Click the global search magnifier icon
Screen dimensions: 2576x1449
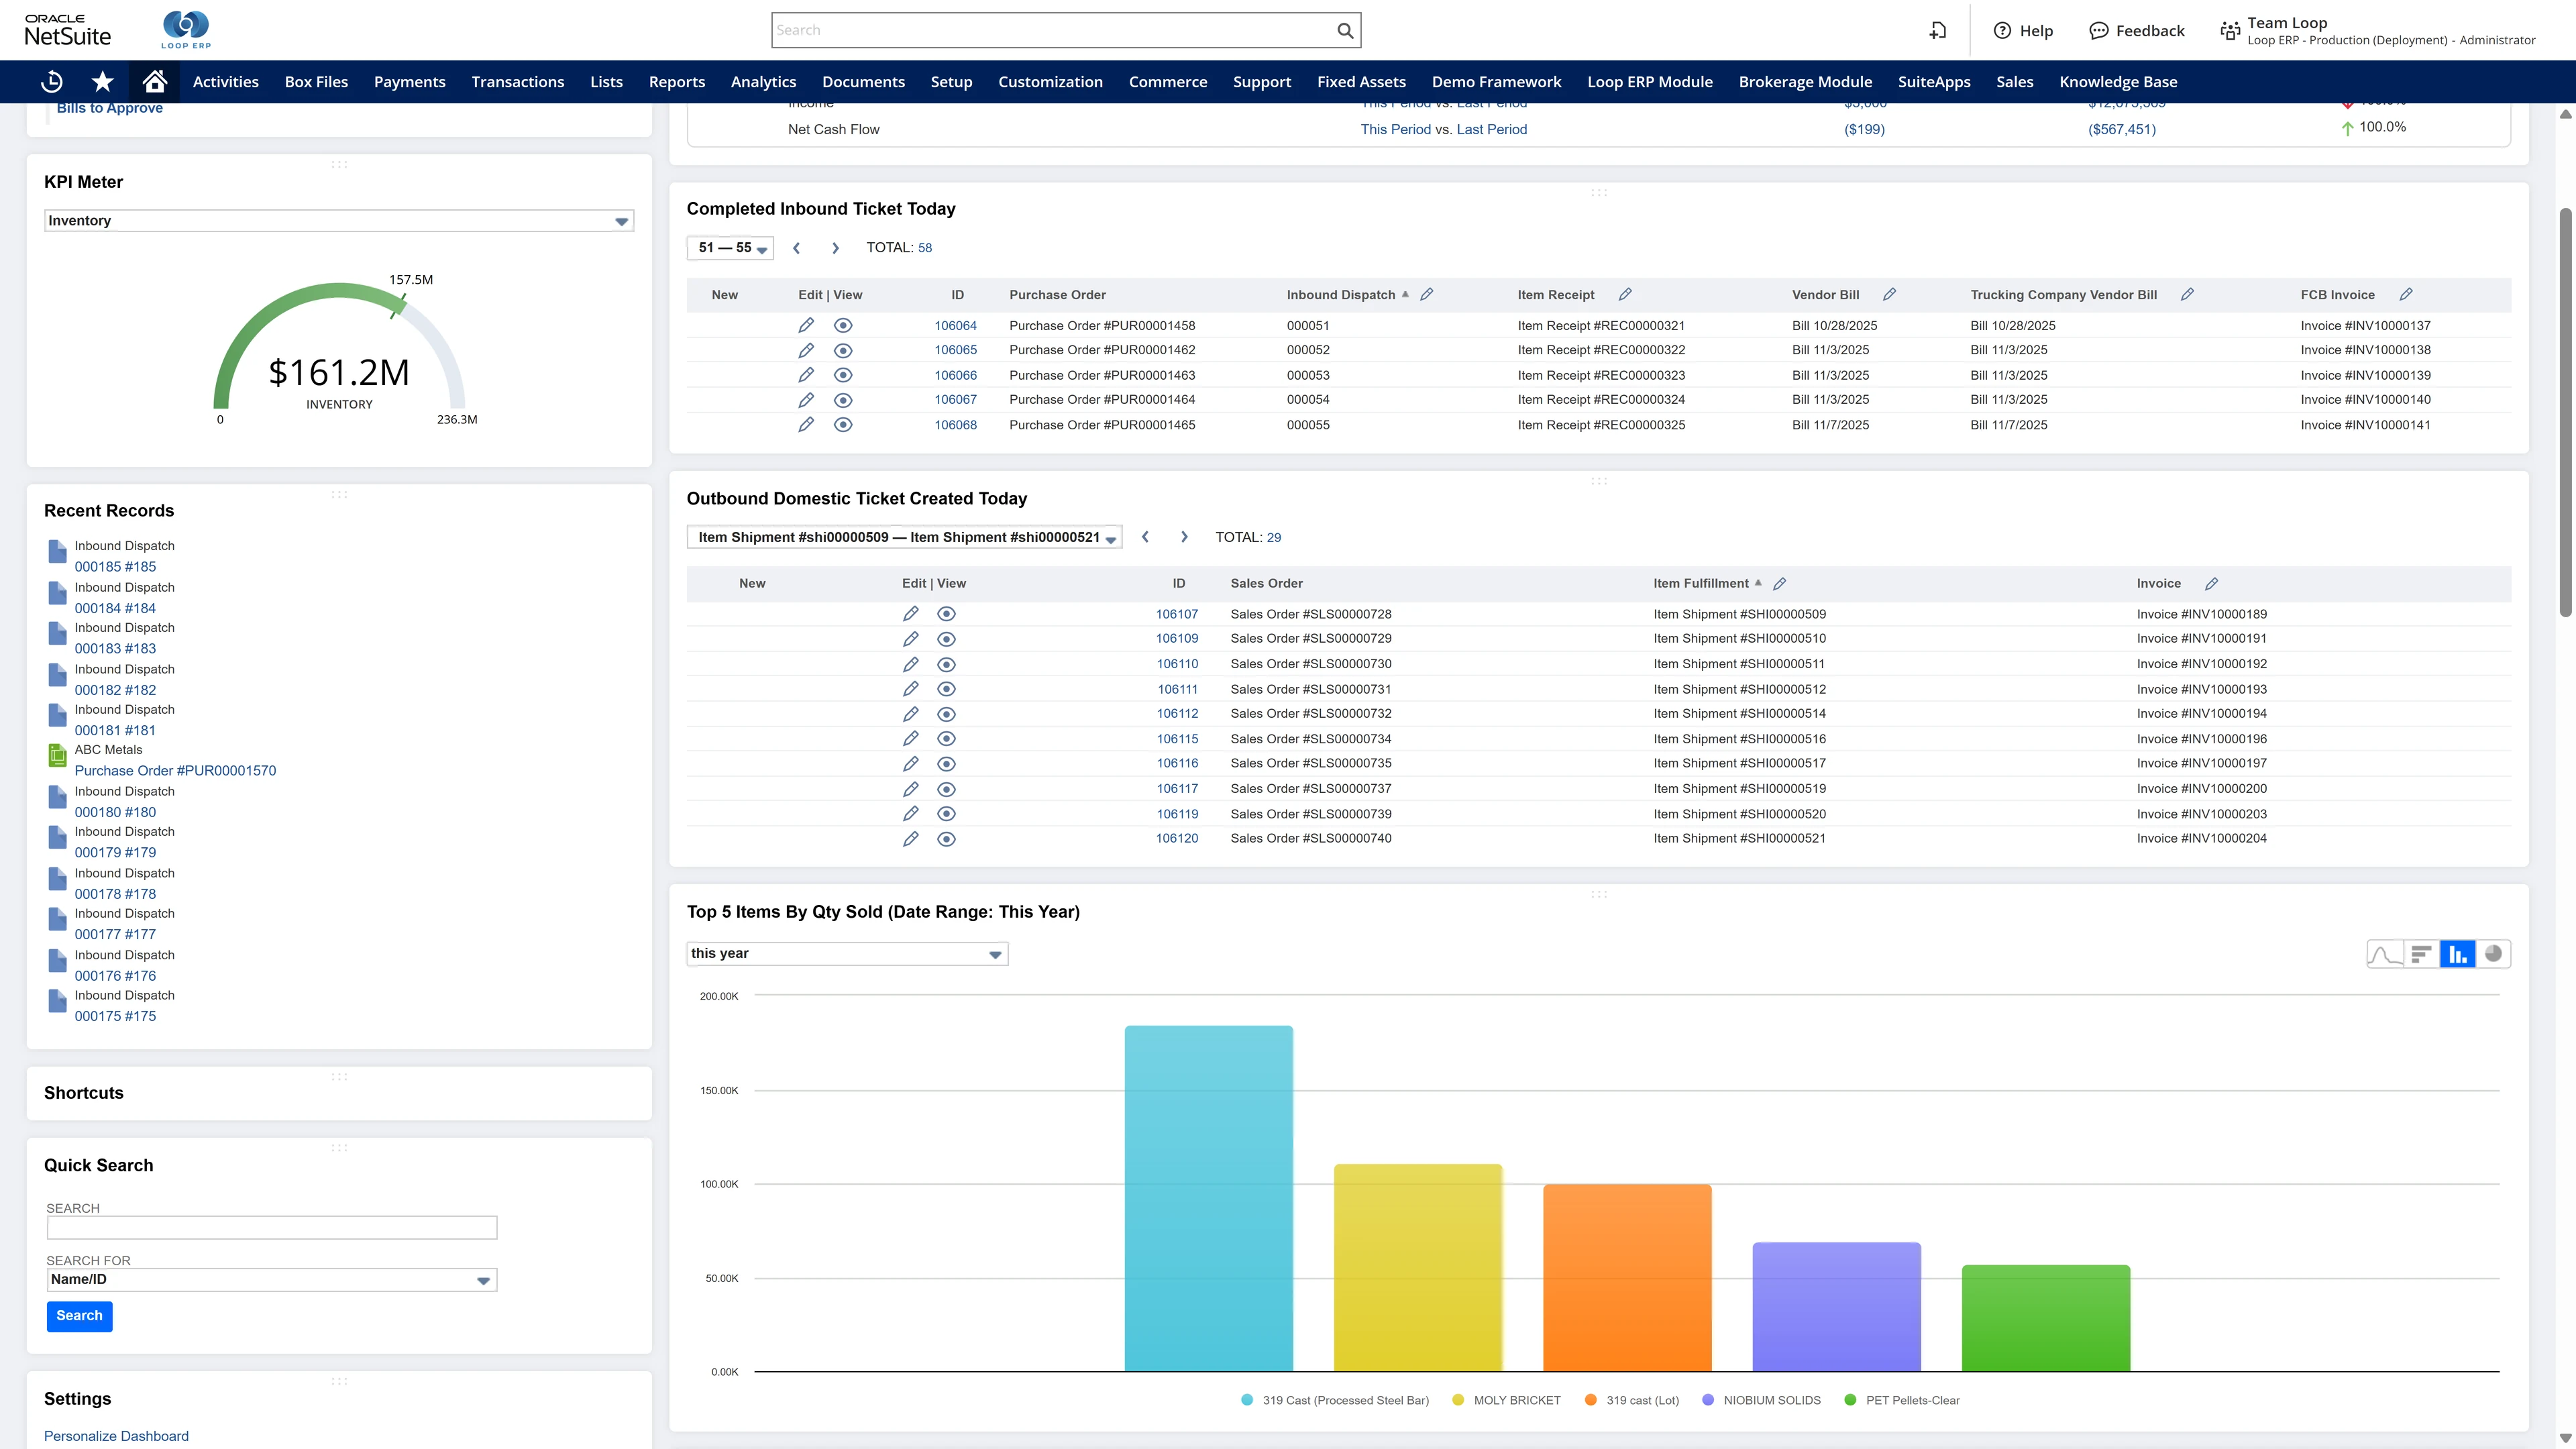(1345, 30)
